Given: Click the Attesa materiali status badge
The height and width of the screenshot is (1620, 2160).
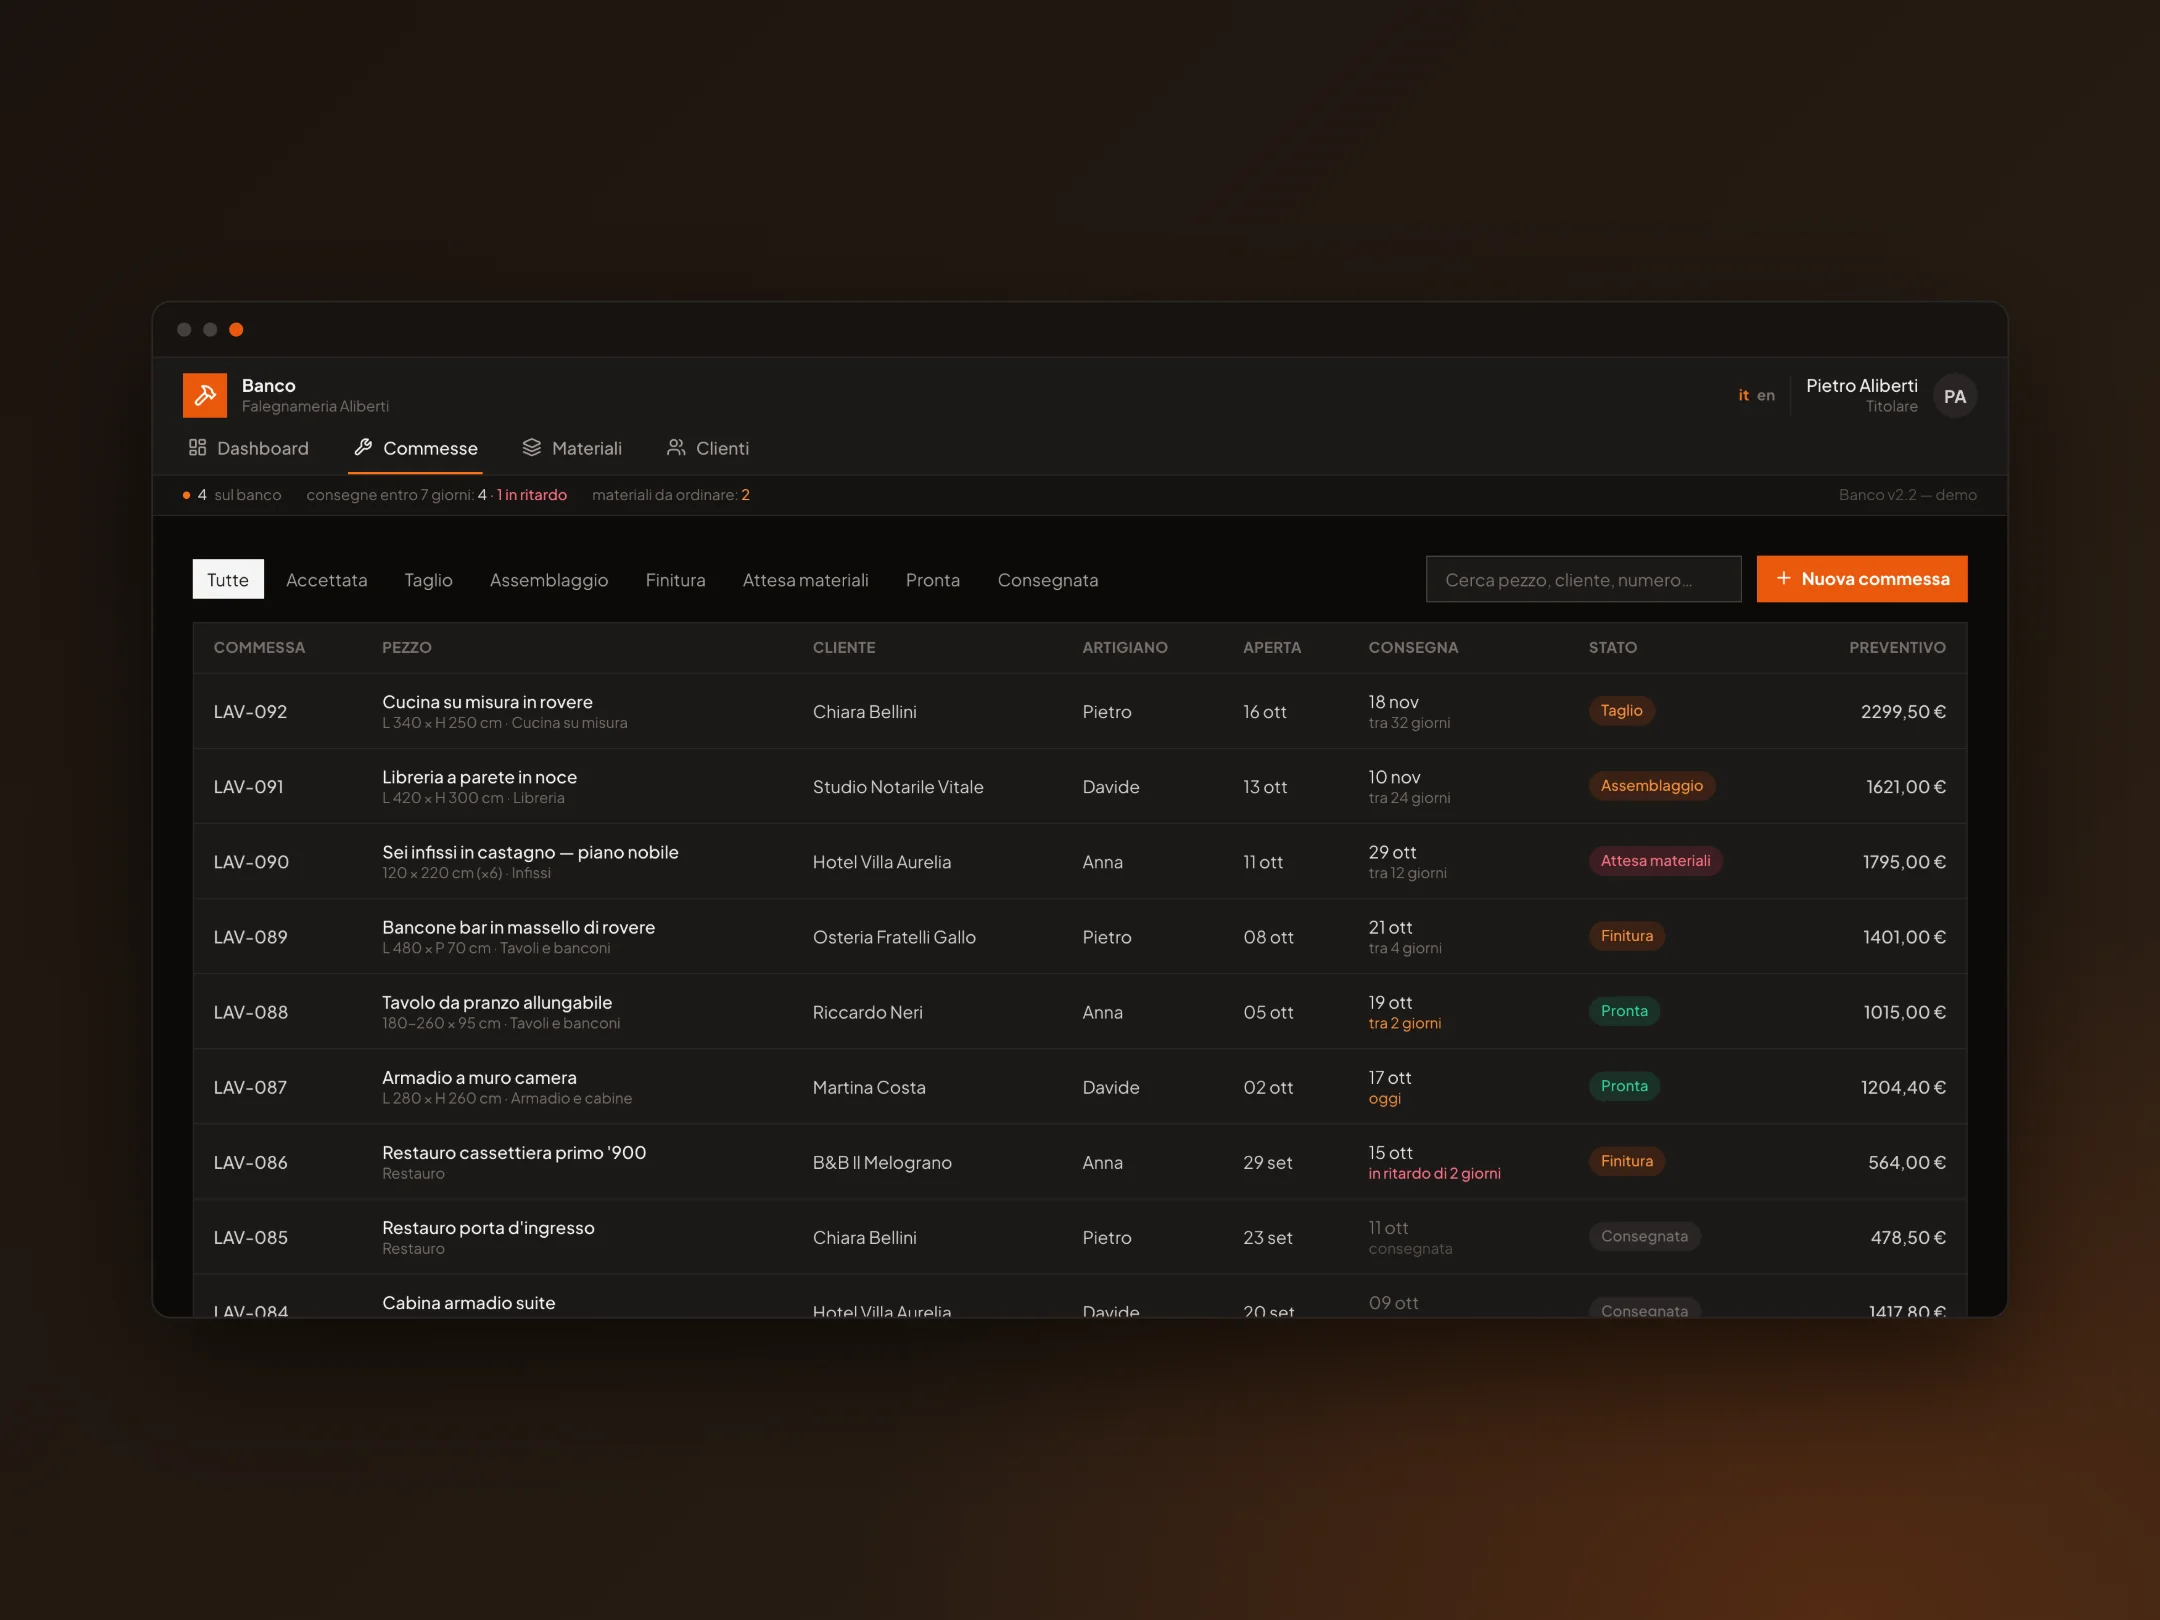Looking at the screenshot, I should pos(1655,861).
